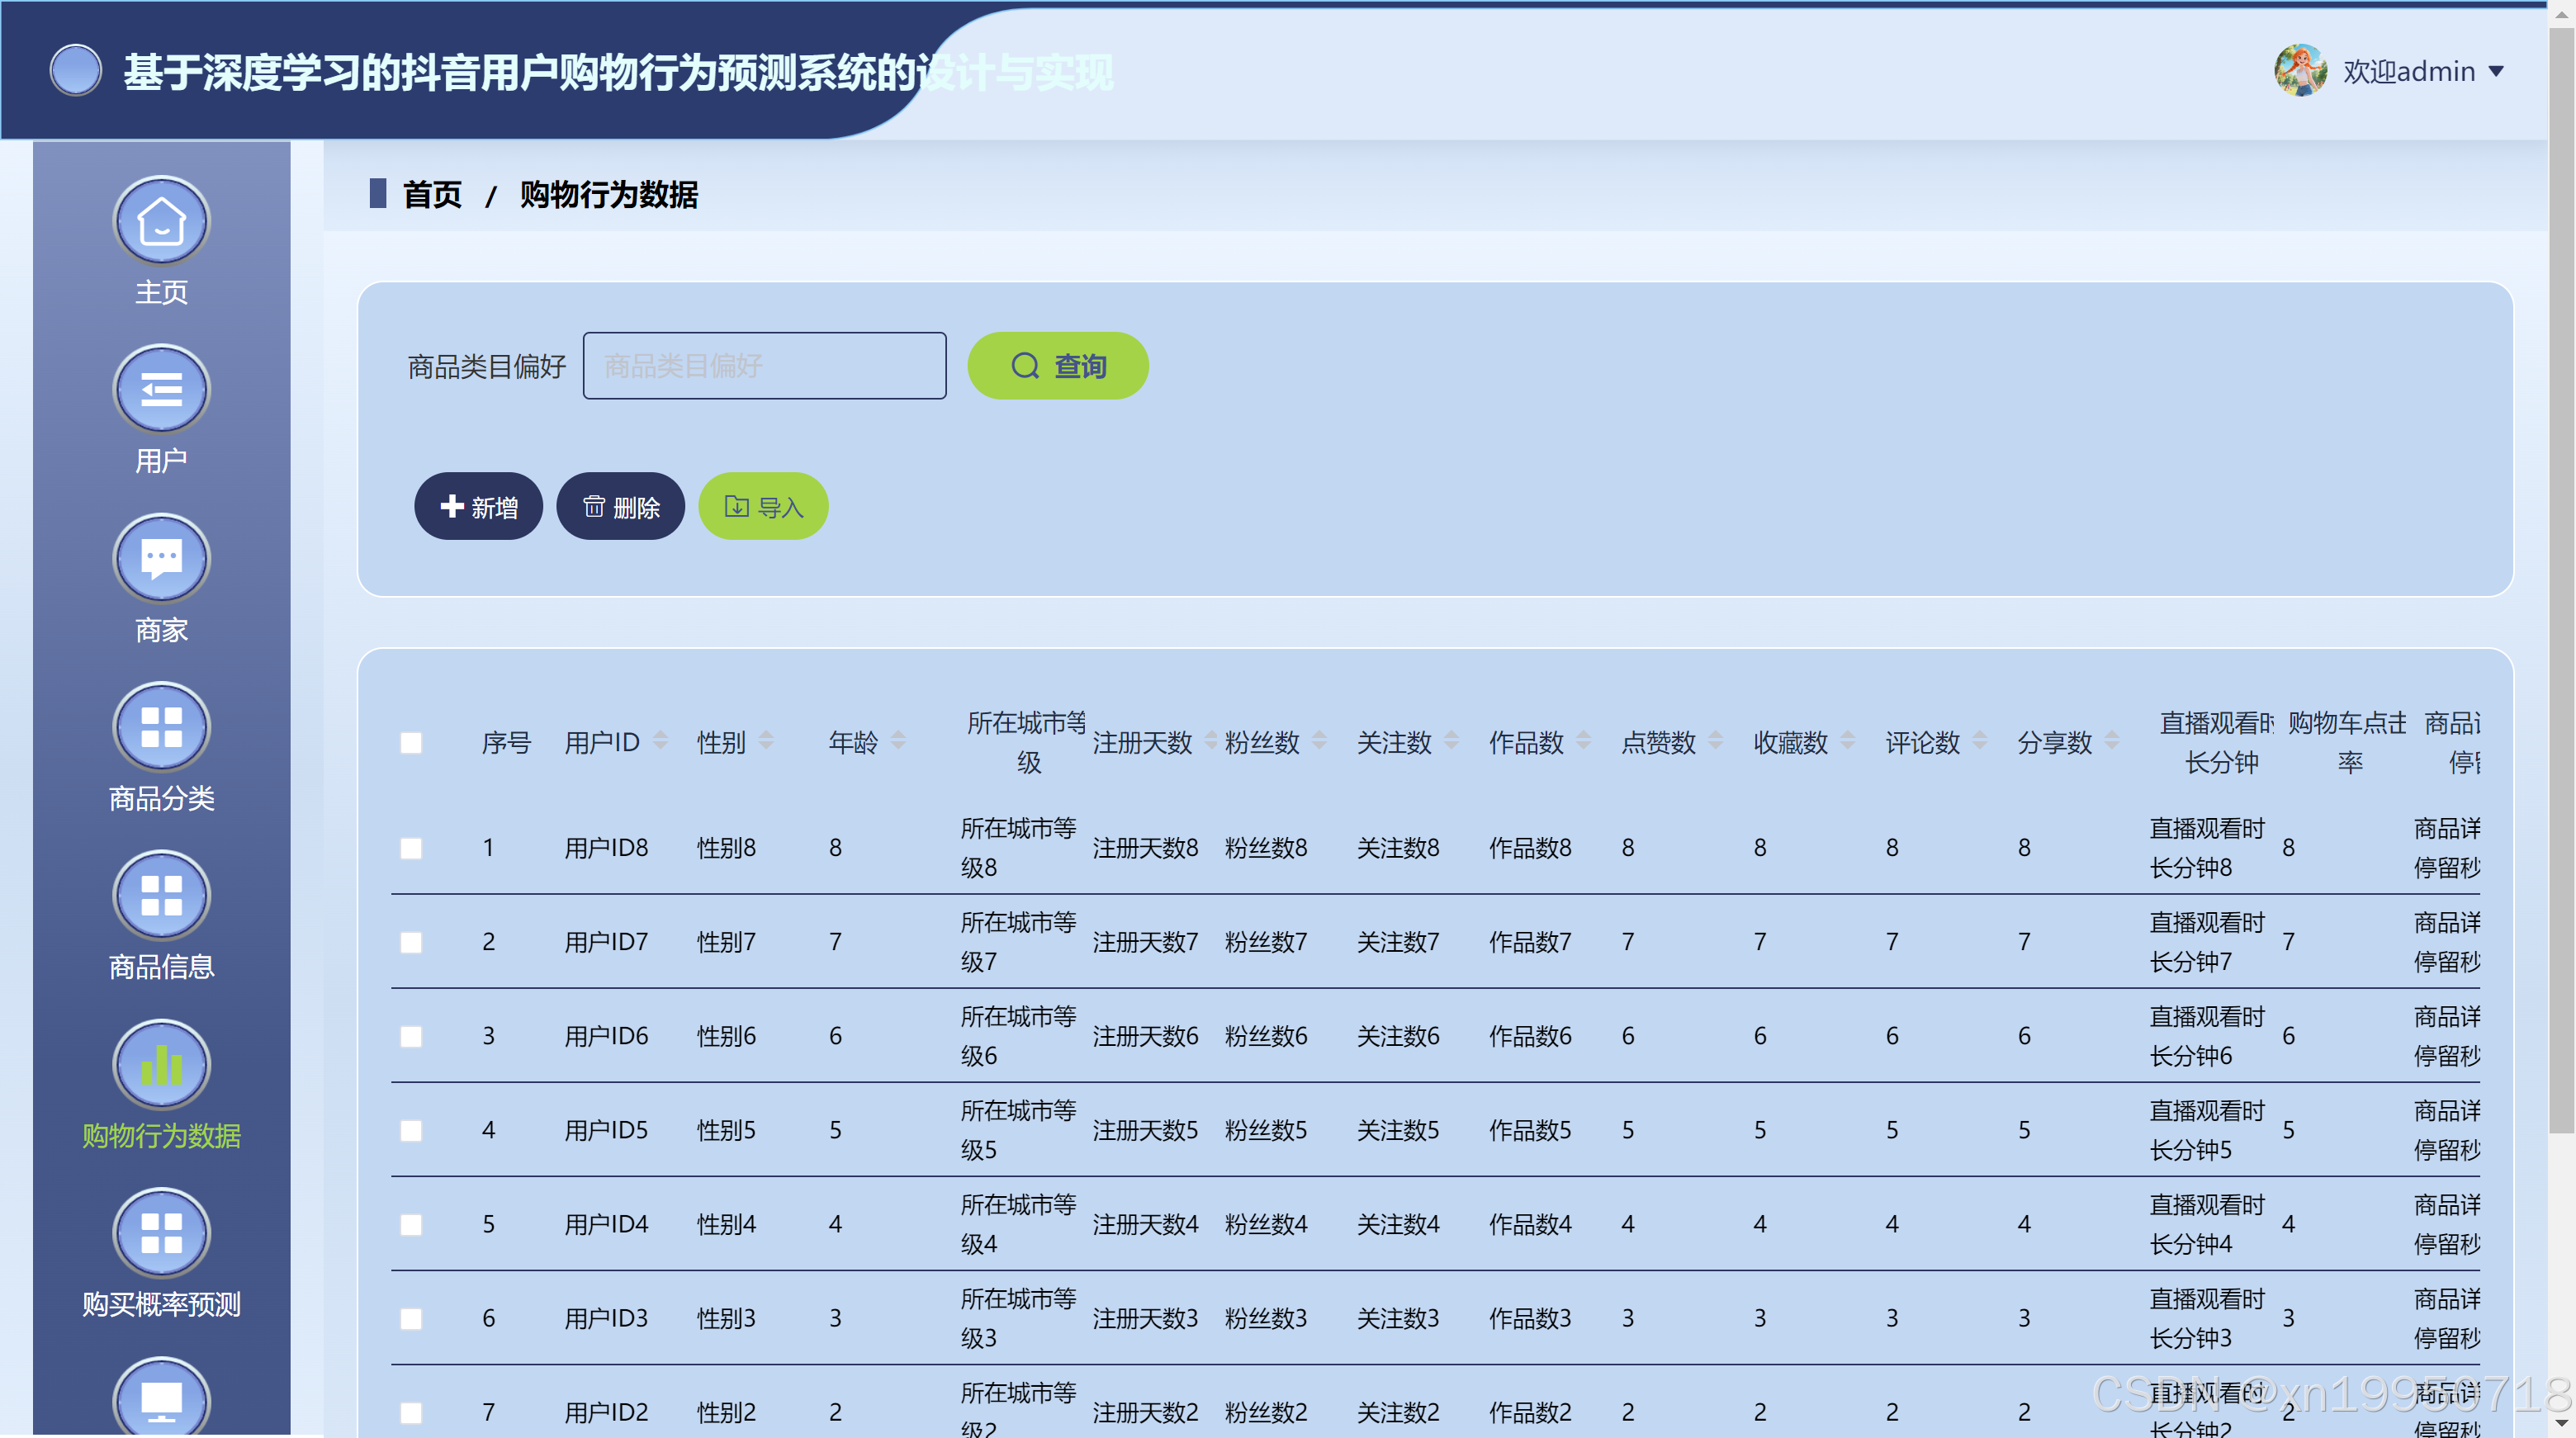Click the 新增 add button
Screen dimensions: 2576x1438
(x=478, y=506)
